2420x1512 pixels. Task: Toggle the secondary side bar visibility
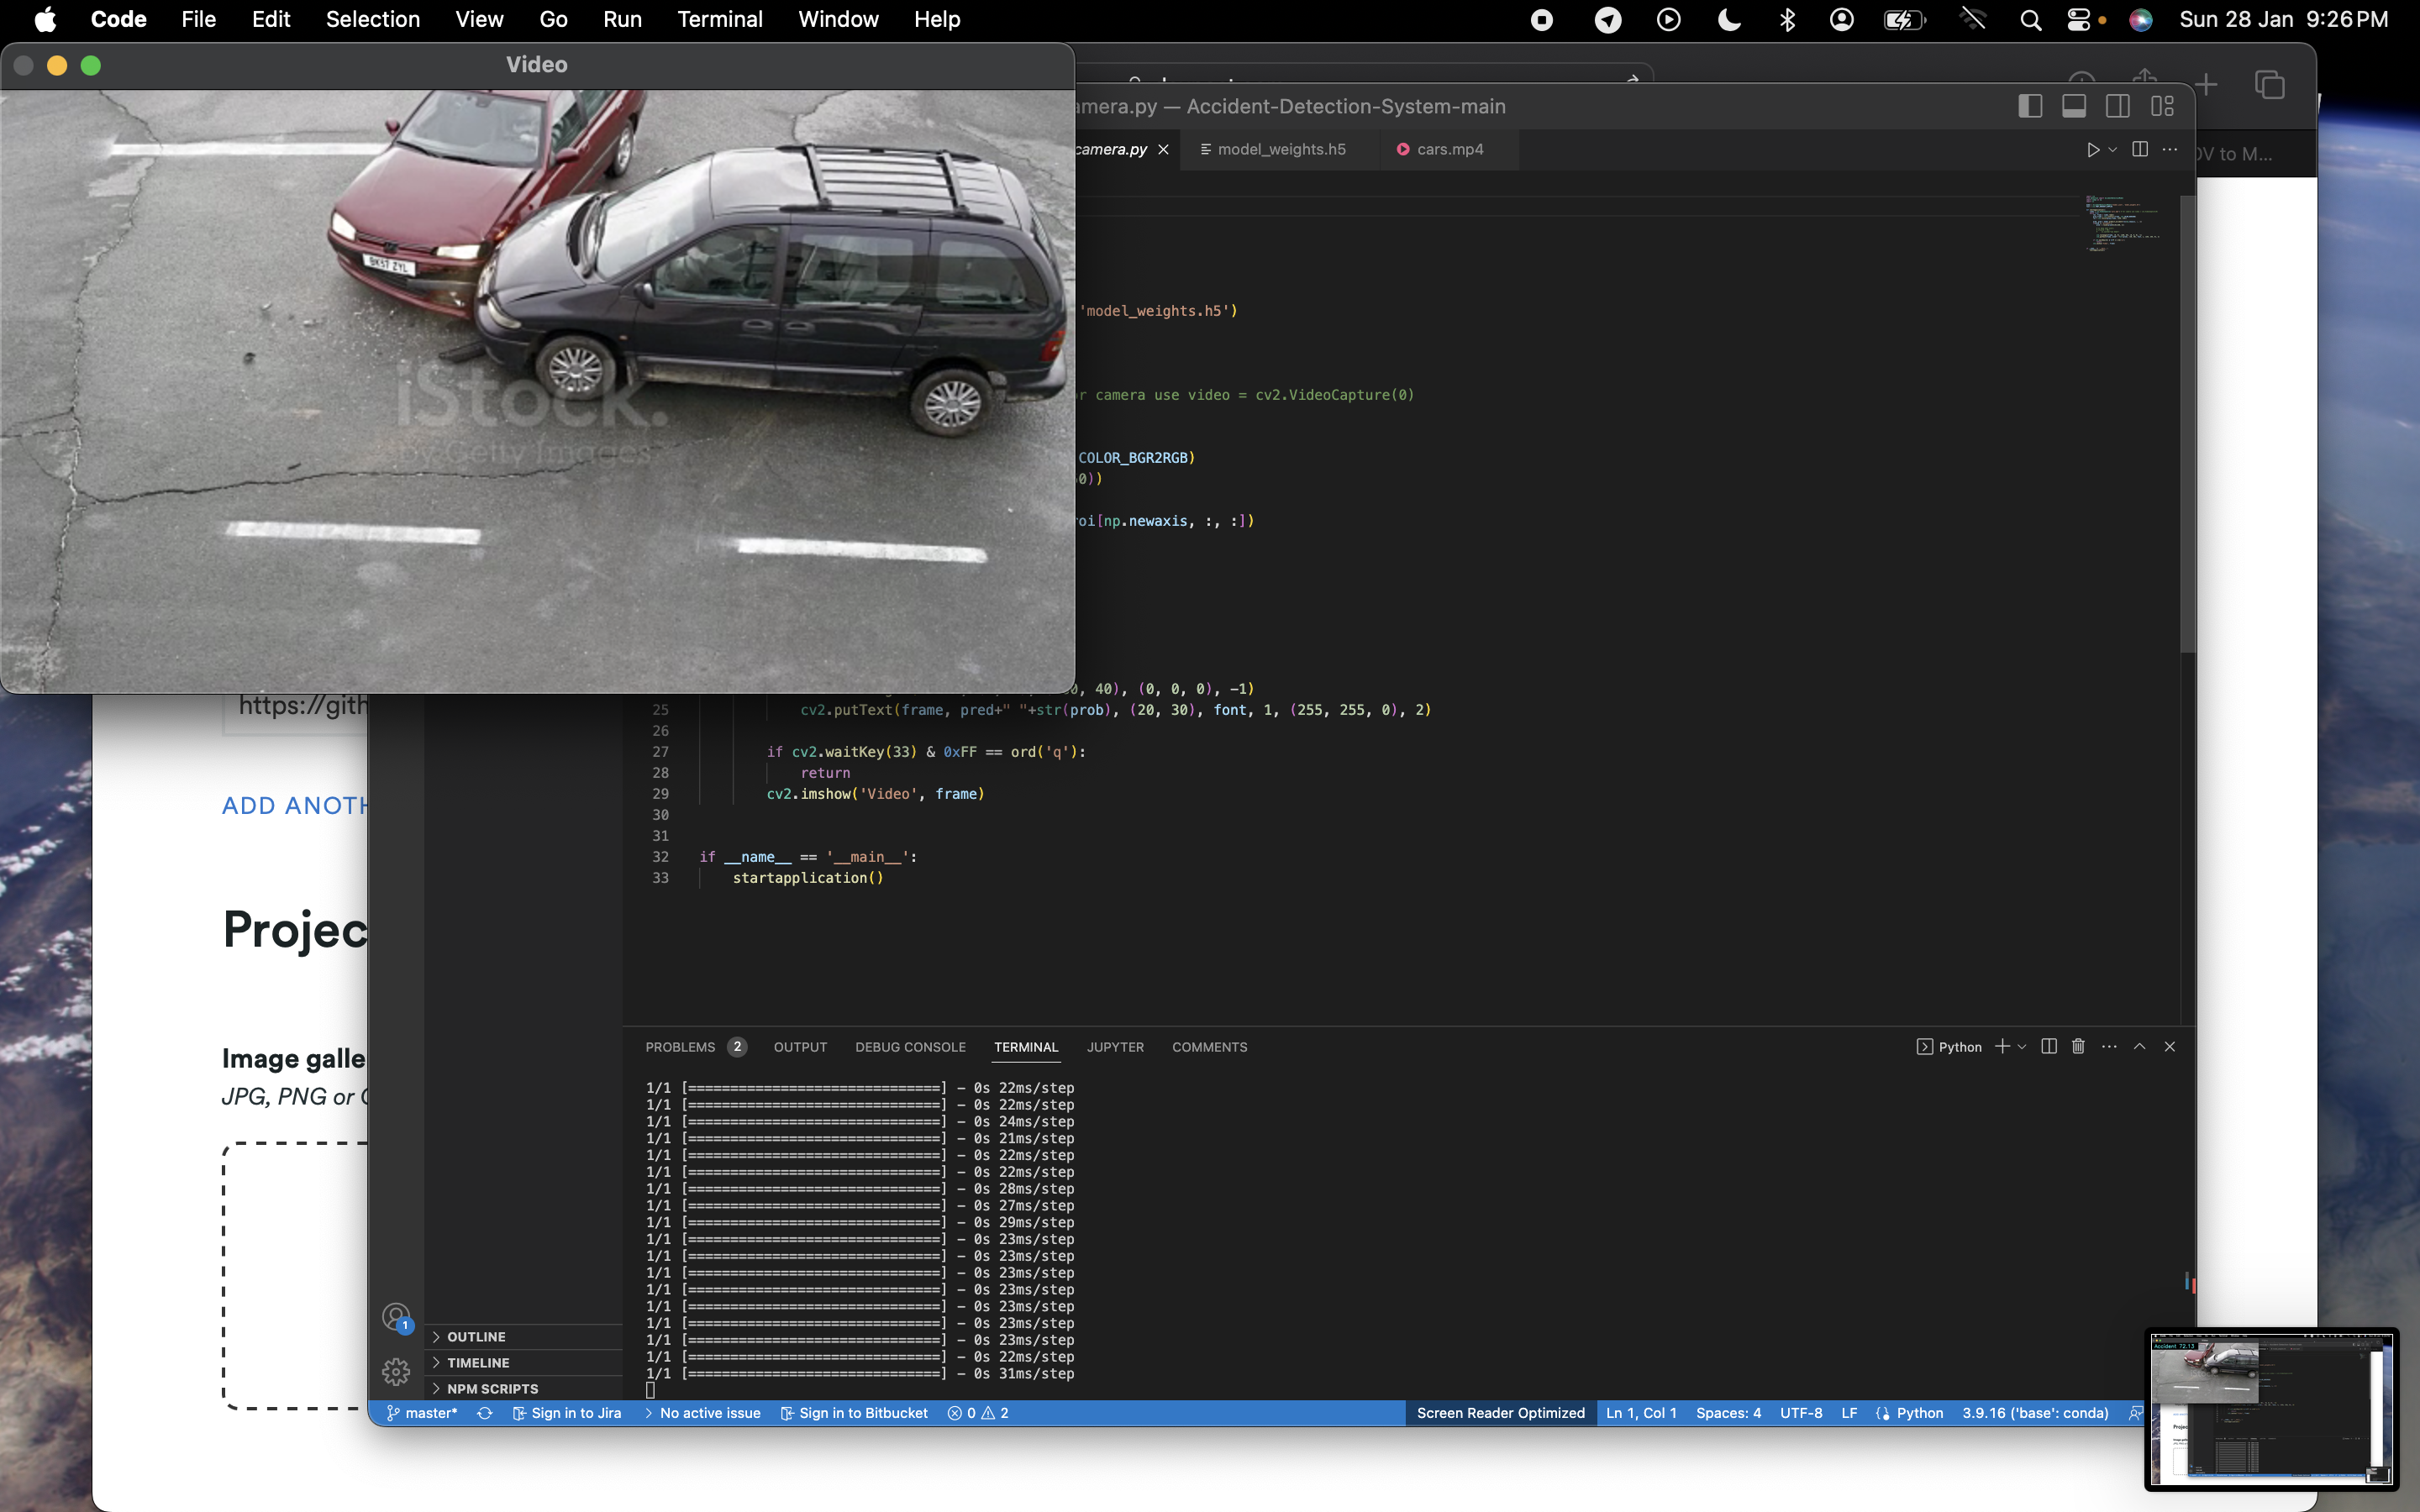[x=2118, y=106]
